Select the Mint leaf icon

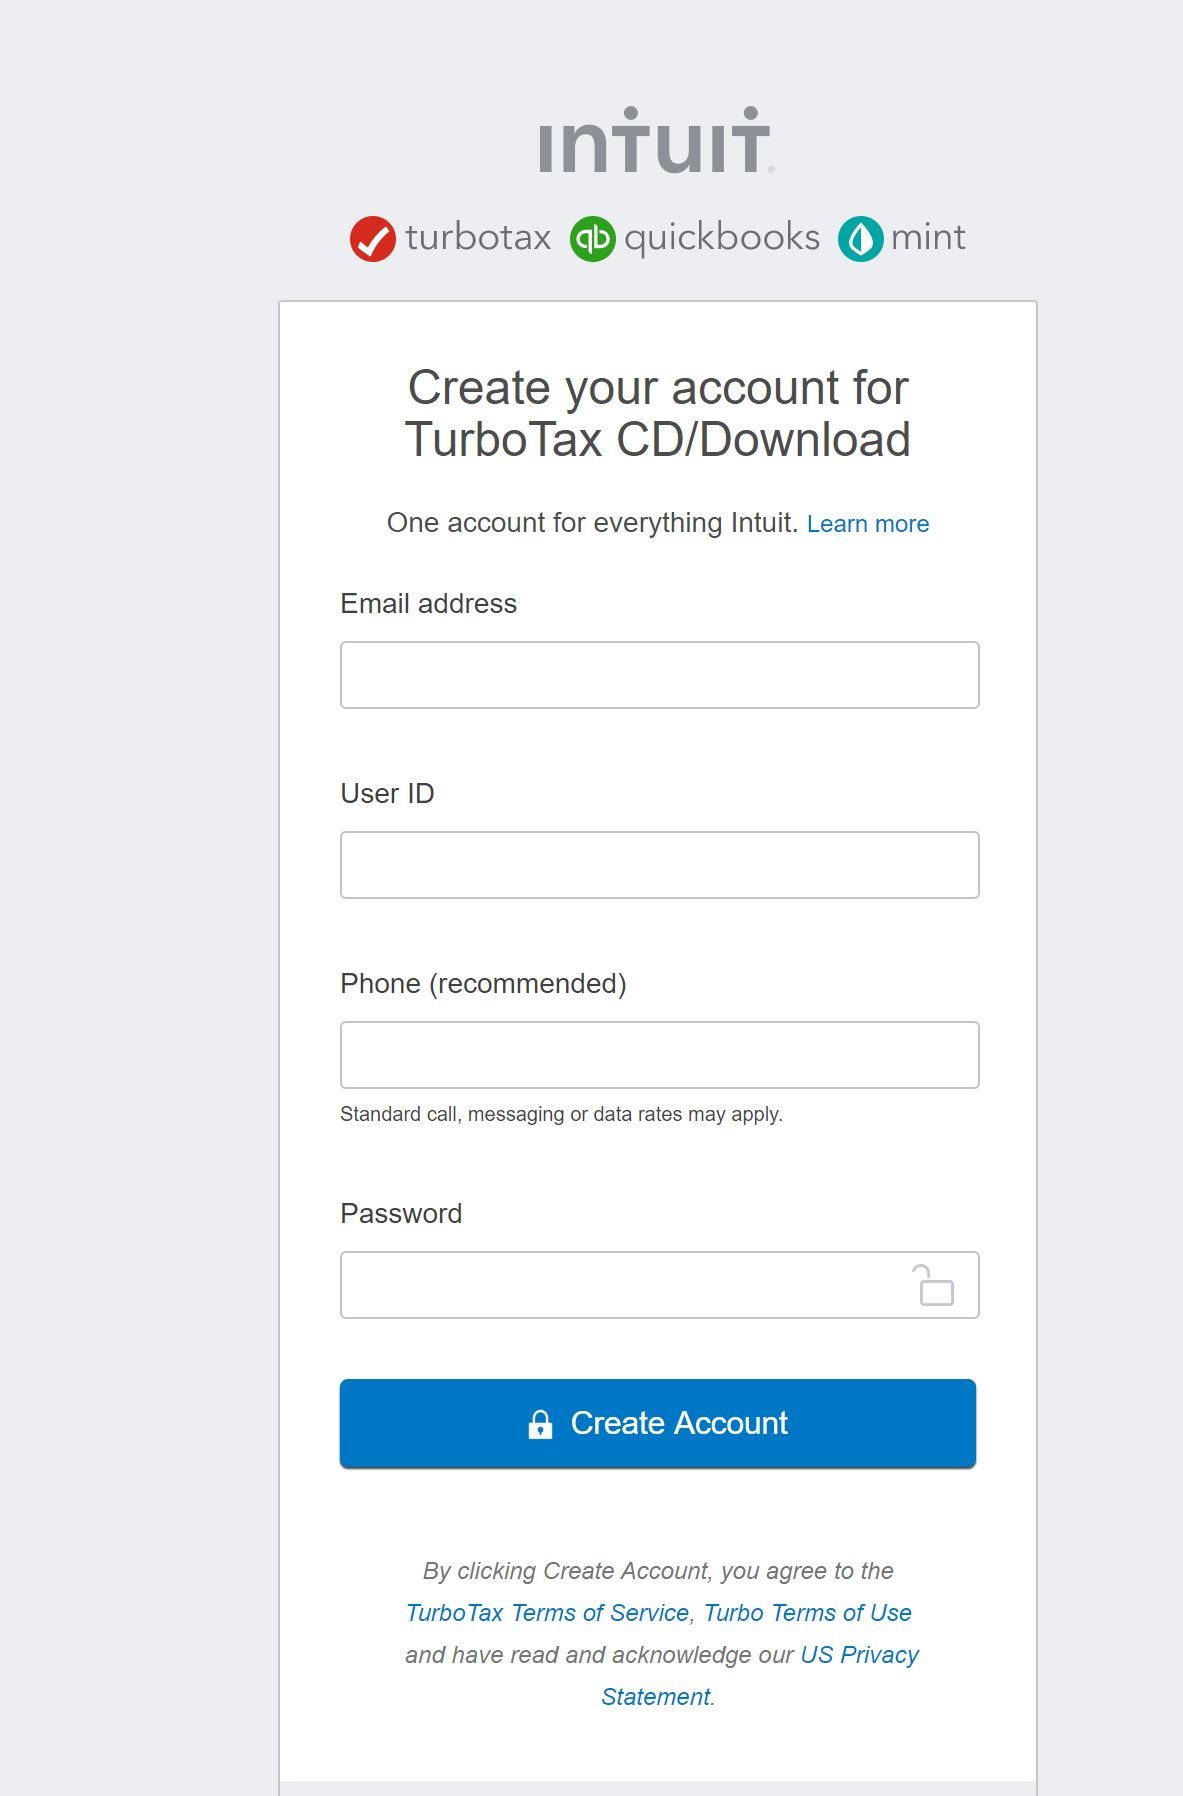(860, 238)
